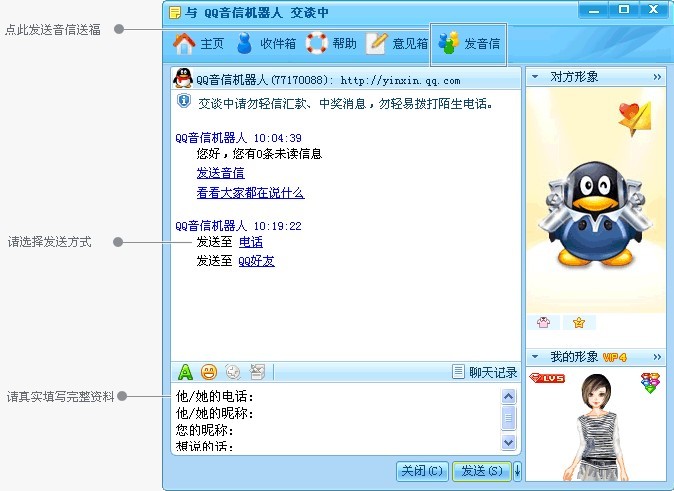Open the 主页 home toolbar item
The height and width of the screenshot is (491, 674).
tap(199, 43)
